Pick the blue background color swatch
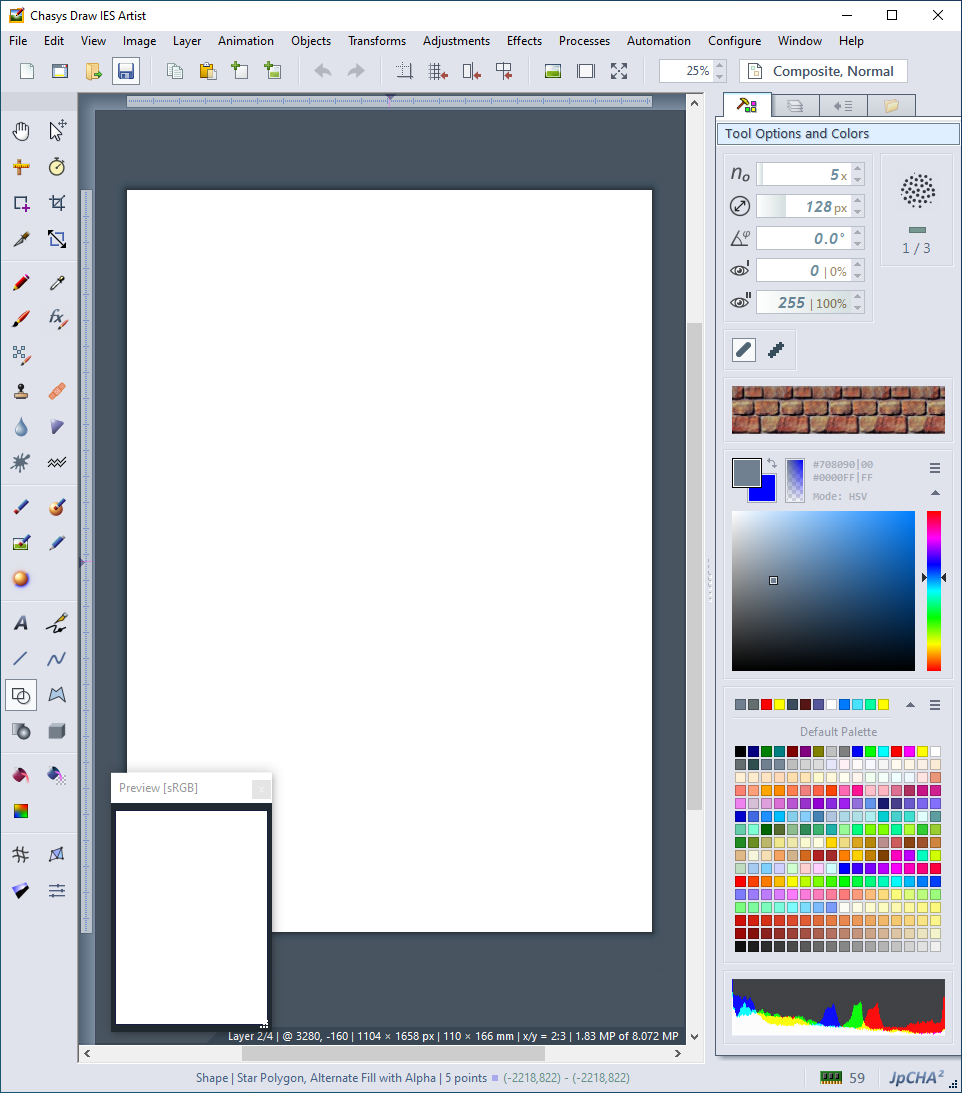 (763, 488)
